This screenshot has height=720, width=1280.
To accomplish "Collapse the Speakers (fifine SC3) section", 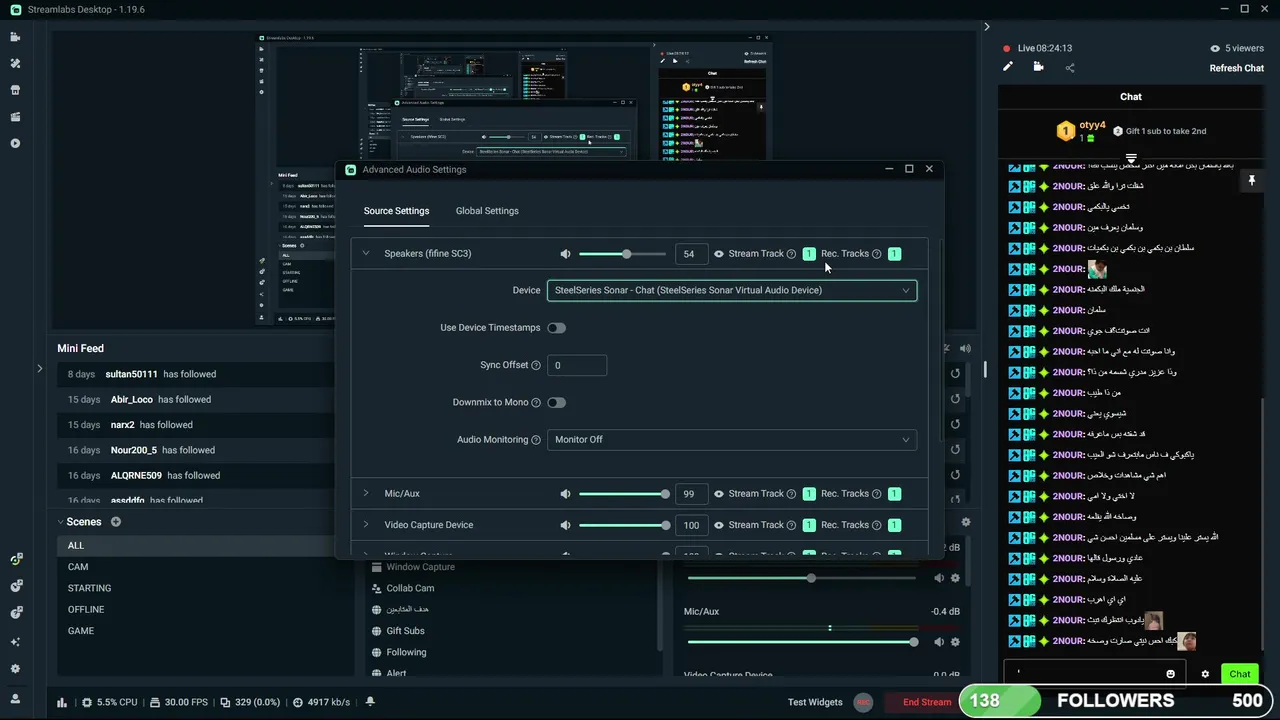I will (366, 254).
